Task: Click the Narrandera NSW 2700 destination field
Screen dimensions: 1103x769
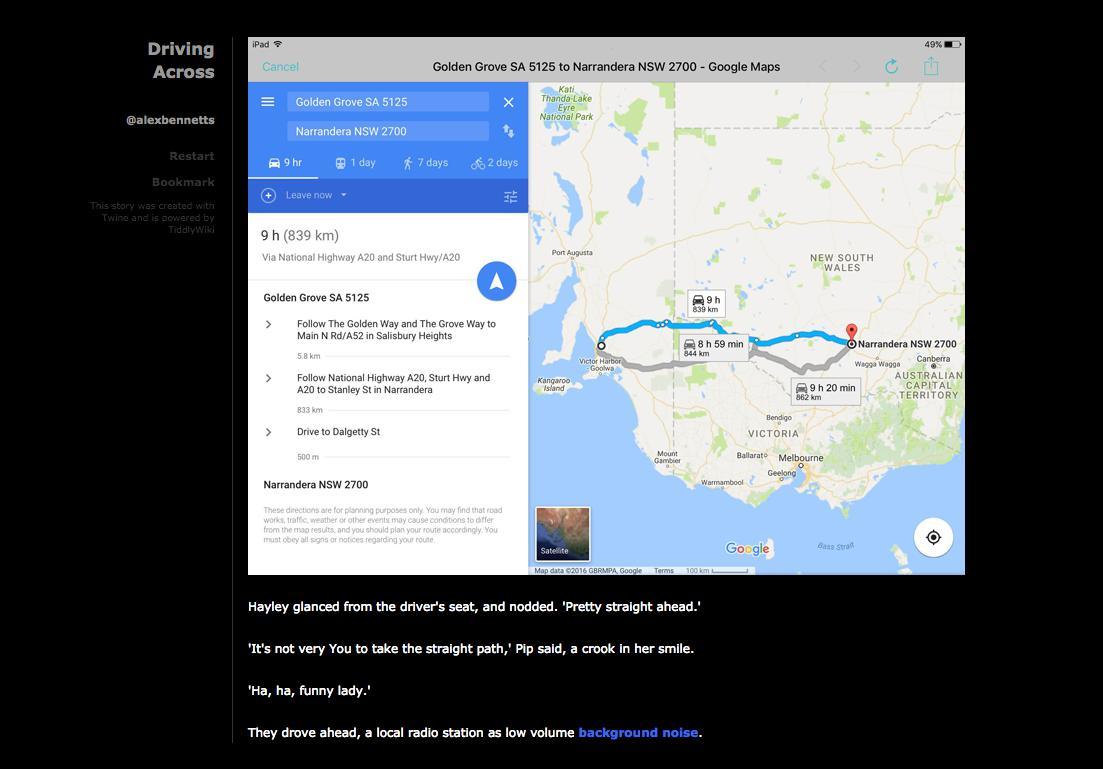Action: click(x=388, y=131)
